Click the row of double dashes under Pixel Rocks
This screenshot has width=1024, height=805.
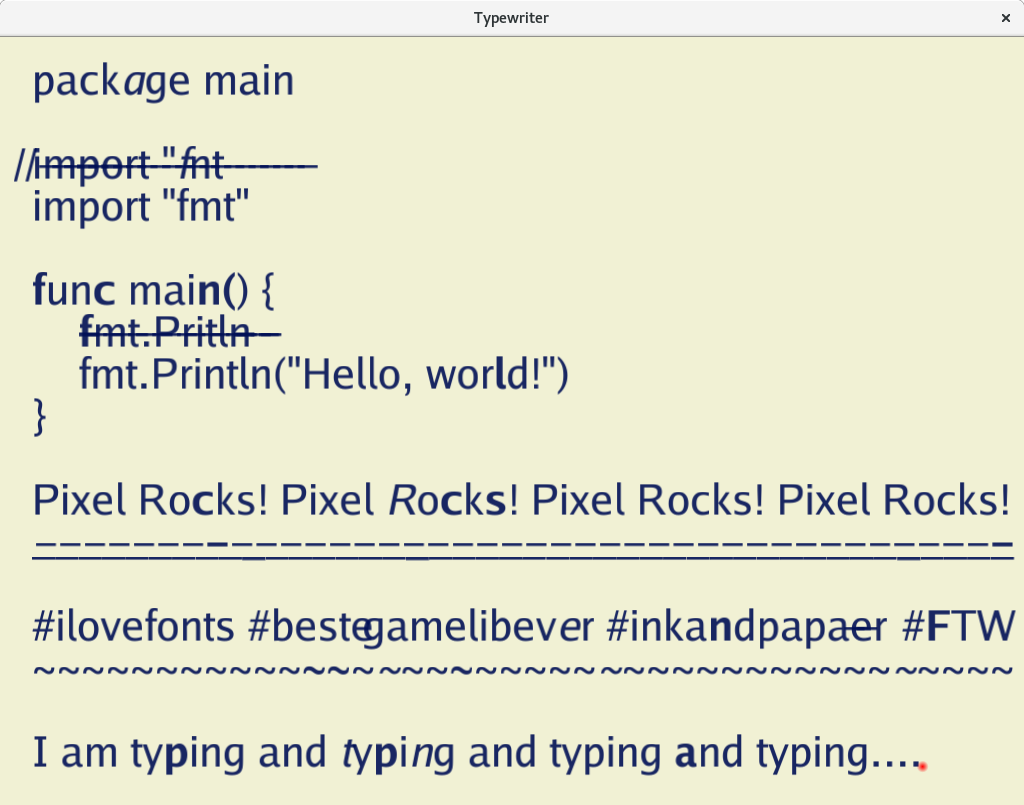coord(523,550)
